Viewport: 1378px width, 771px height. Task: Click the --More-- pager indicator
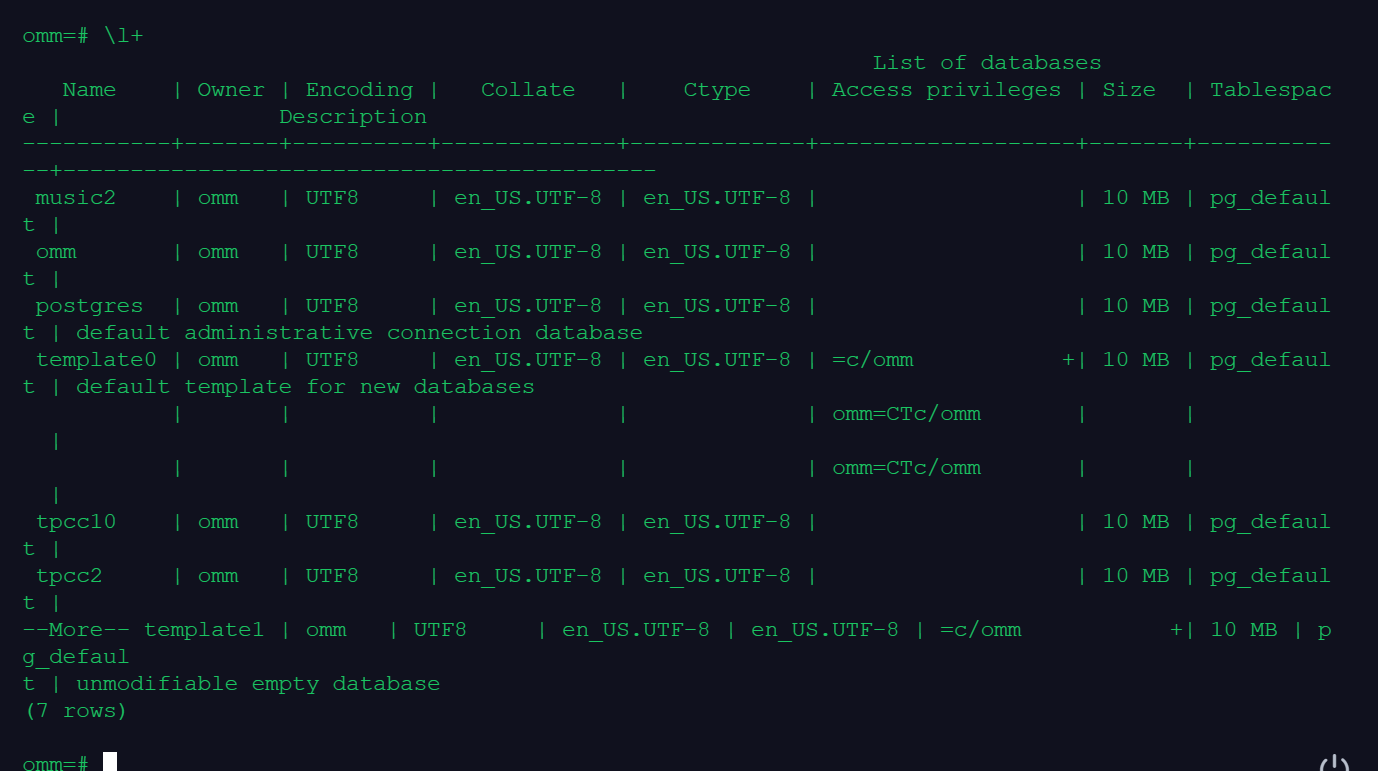[76, 630]
